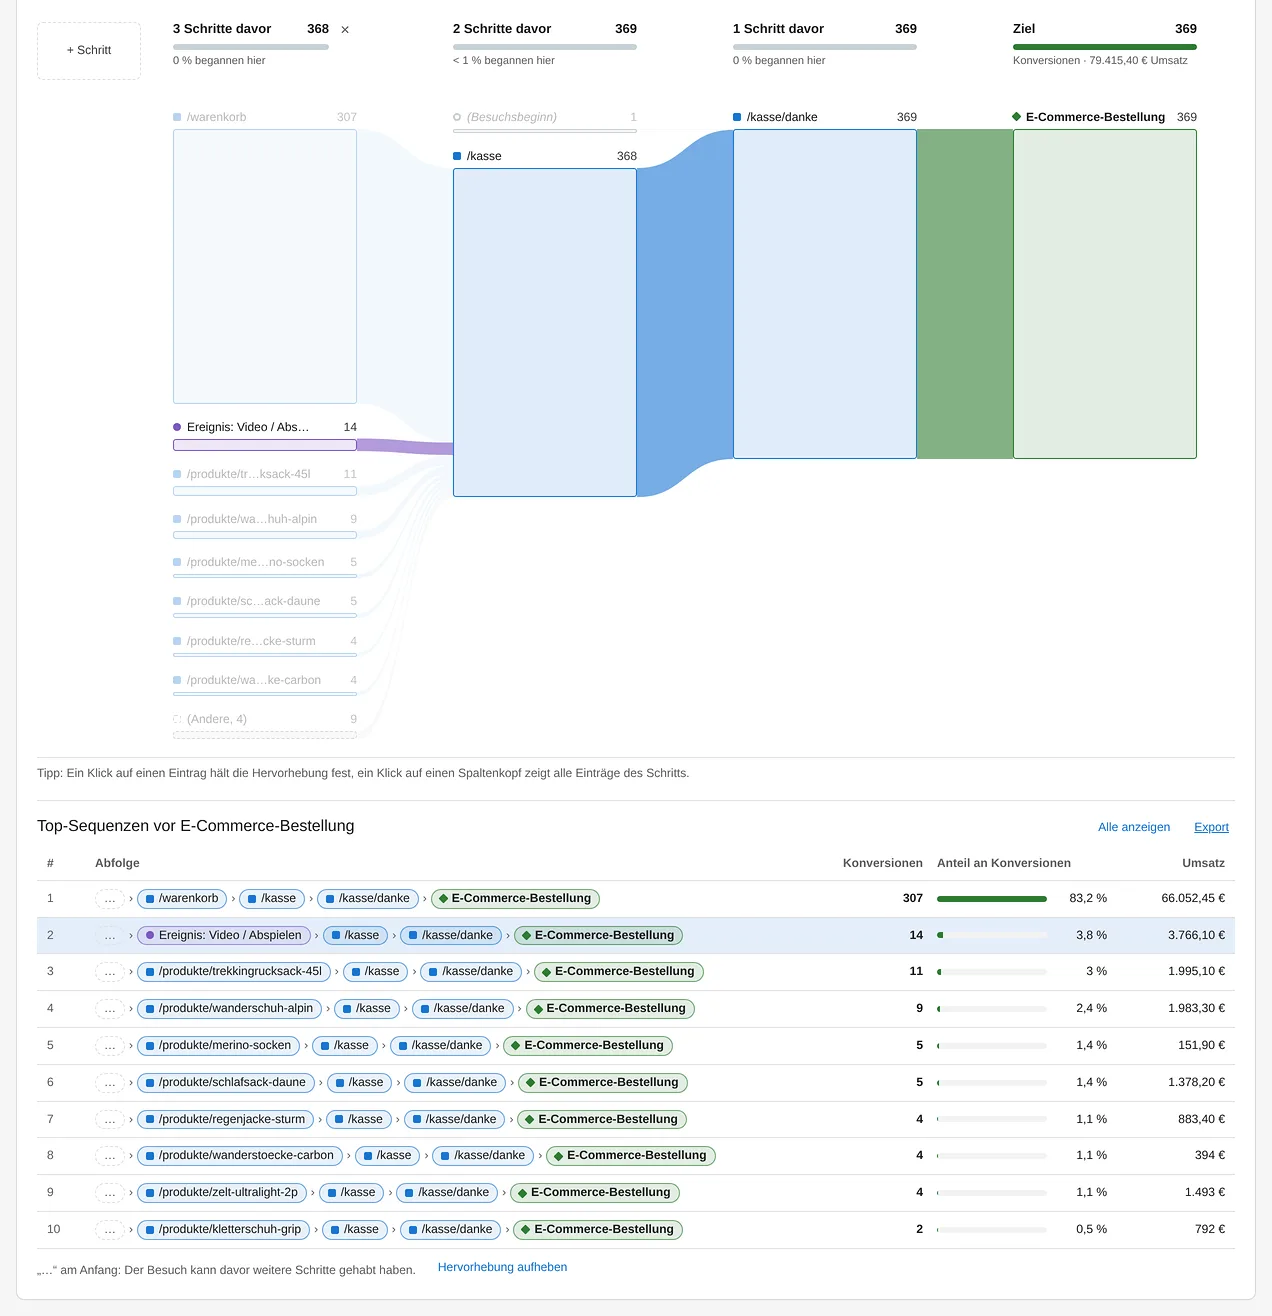Click E-Commerce-Bestellung chip in row 1
Image resolution: width=1272 pixels, height=1316 pixels.
tap(516, 899)
